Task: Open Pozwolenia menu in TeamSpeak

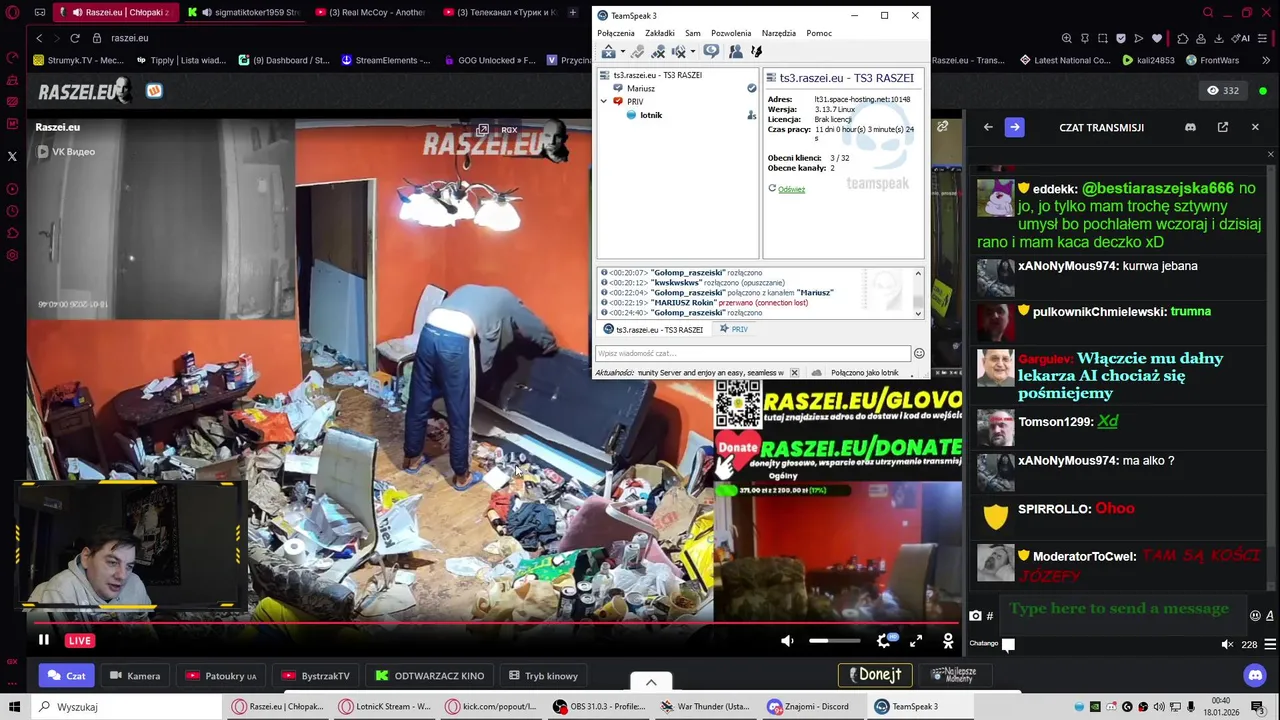Action: [x=731, y=33]
